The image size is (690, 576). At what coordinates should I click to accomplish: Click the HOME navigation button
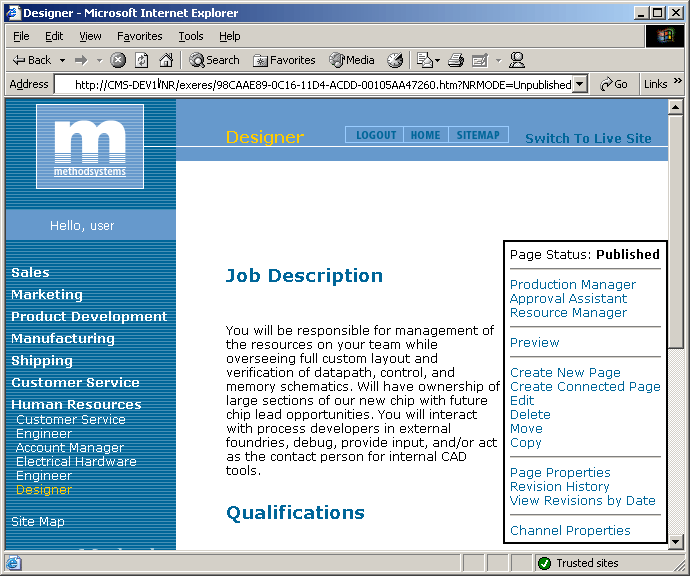pos(426,135)
